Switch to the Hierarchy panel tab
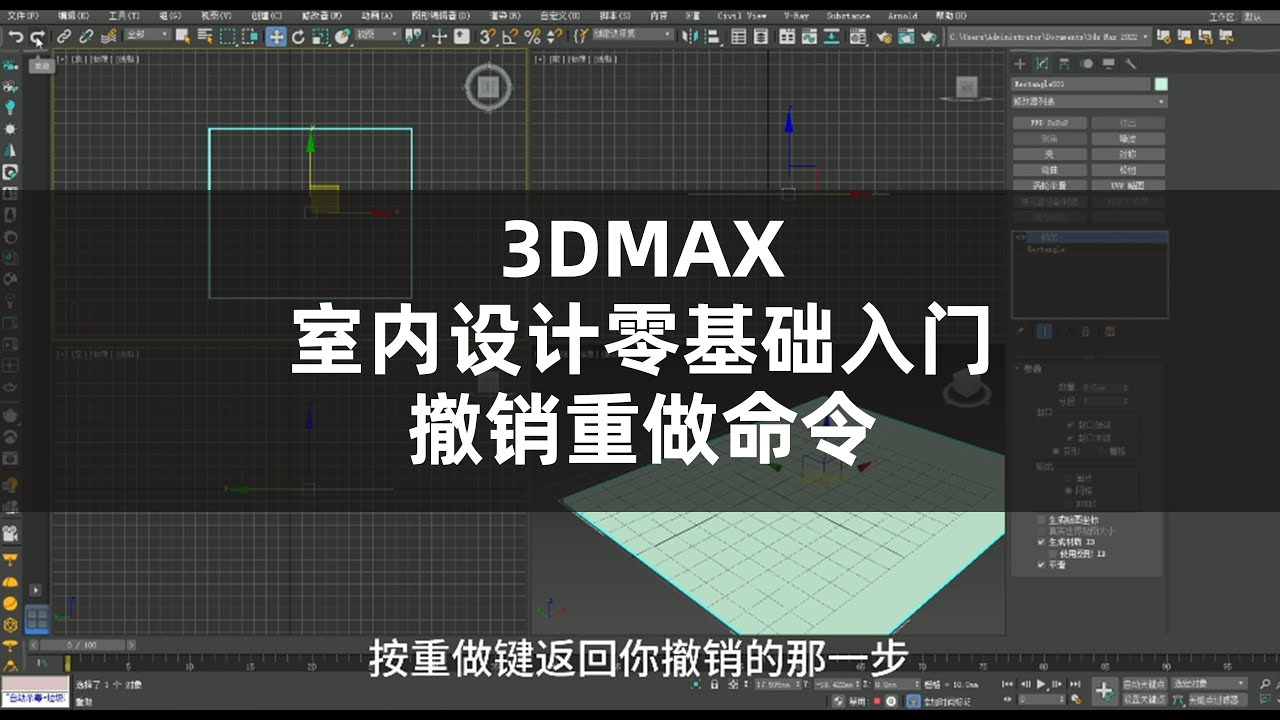Viewport: 1280px width, 720px height. (x=1064, y=64)
